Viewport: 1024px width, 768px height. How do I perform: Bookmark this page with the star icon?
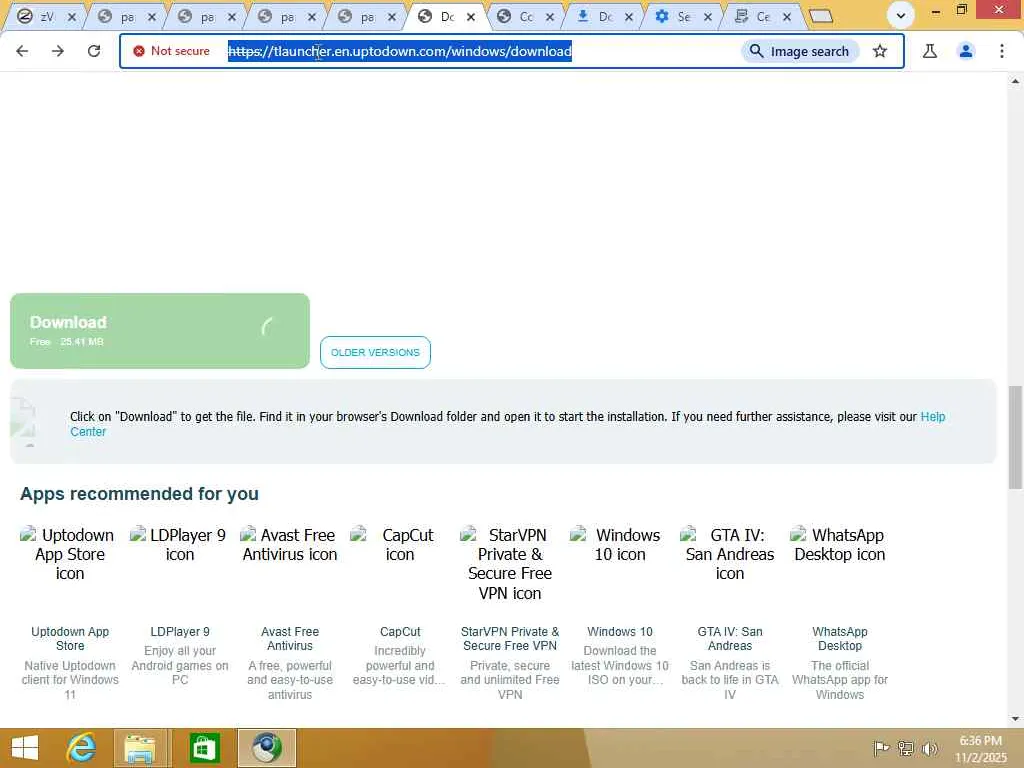pyautogui.click(x=880, y=51)
